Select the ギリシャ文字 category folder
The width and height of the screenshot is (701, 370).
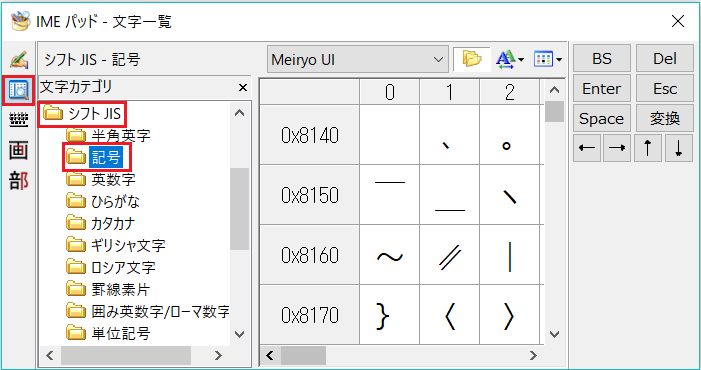click(116, 245)
